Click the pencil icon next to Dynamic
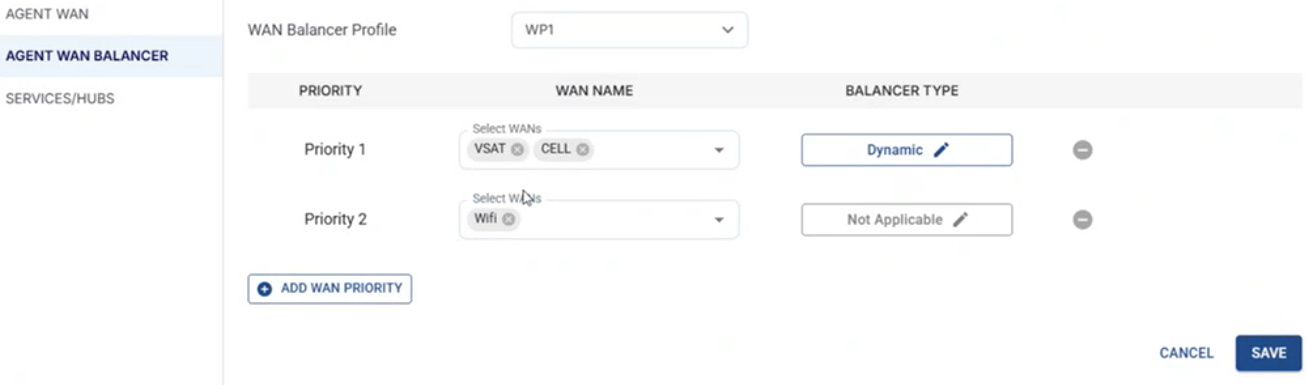This screenshot has height=385, width=1307. 941,150
